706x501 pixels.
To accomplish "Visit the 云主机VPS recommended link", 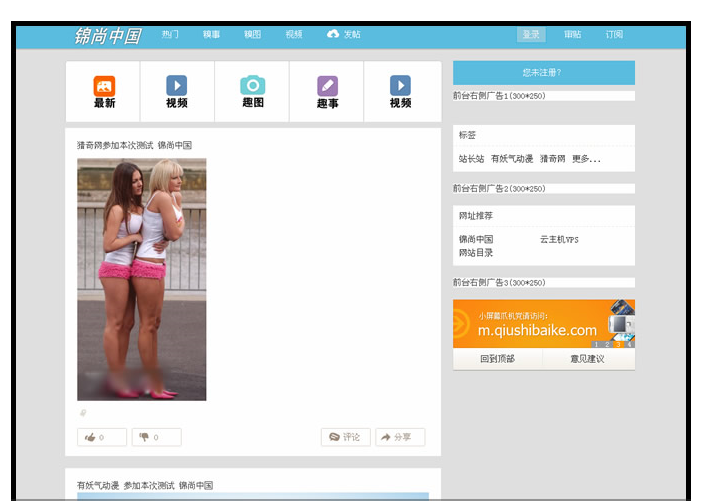I will pyautogui.click(x=559, y=240).
